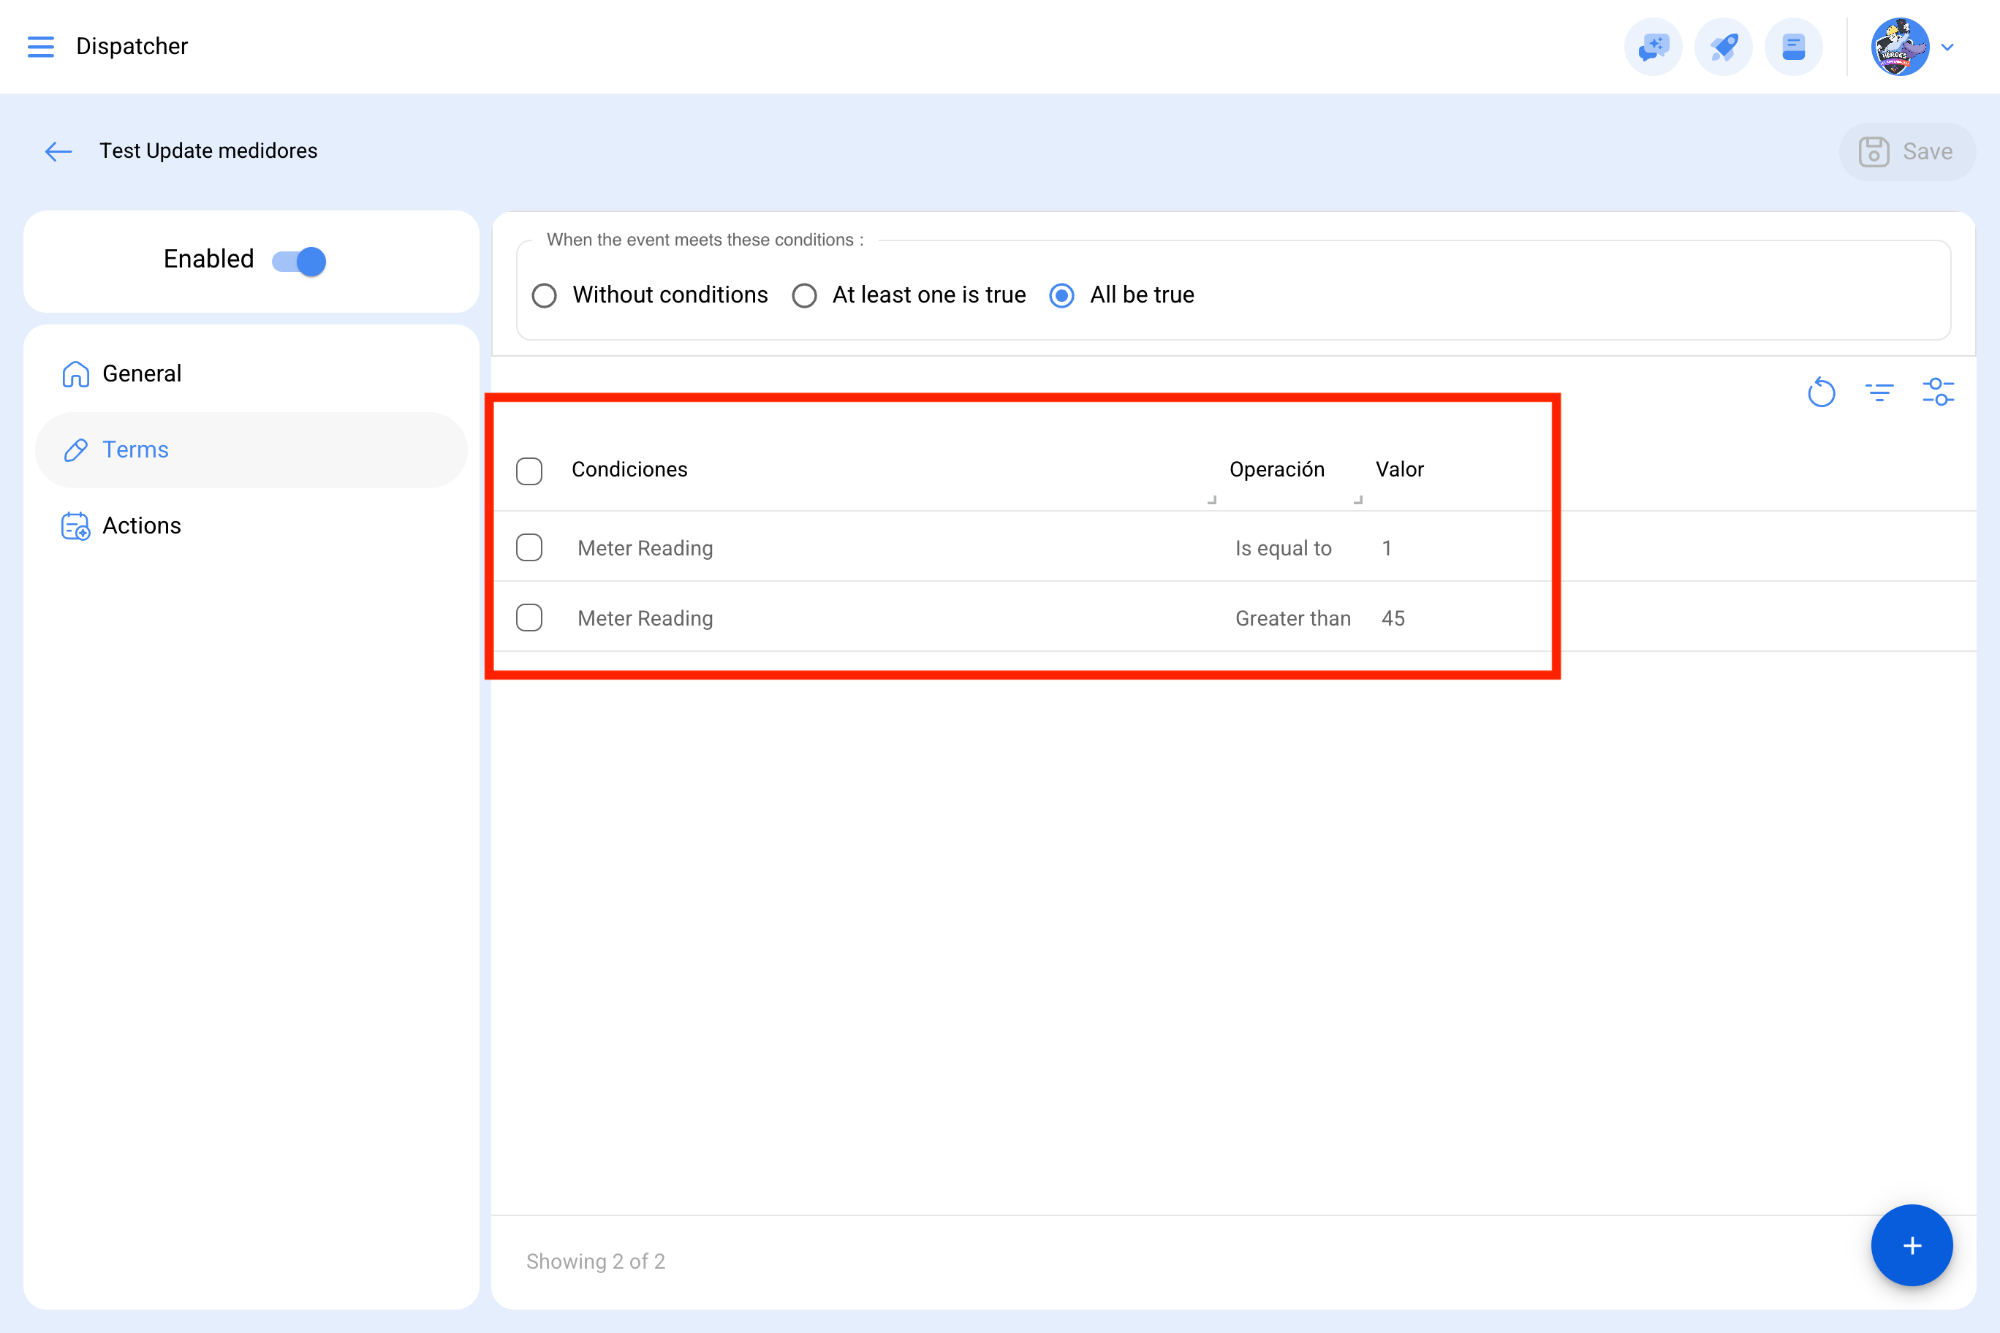Toggle the Enabled switch off
The height and width of the screenshot is (1333, 2000).
[x=299, y=261]
